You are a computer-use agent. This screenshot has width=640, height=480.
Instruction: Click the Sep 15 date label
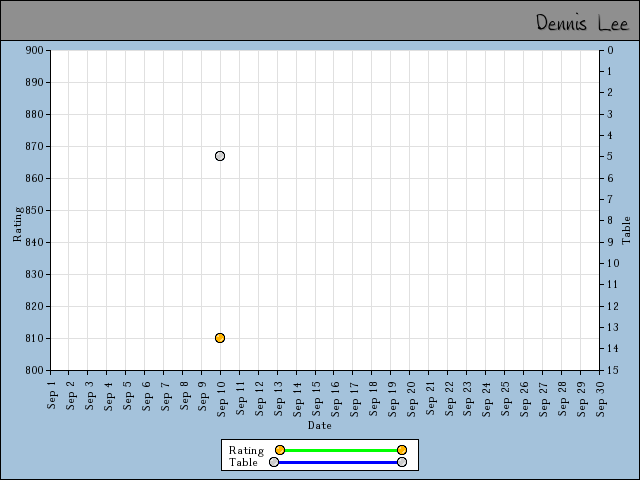click(x=316, y=399)
